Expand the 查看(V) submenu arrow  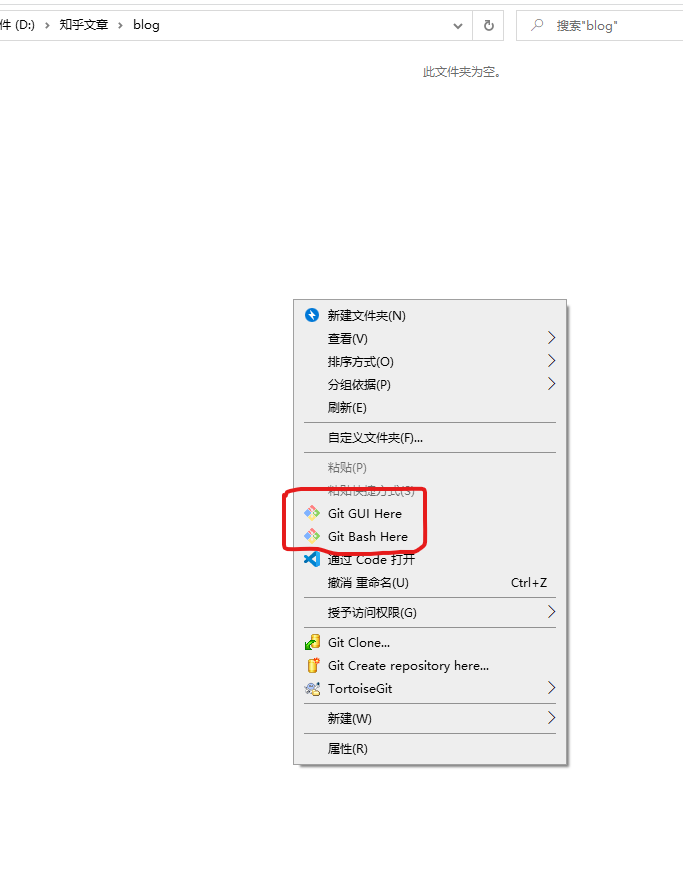(551, 338)
